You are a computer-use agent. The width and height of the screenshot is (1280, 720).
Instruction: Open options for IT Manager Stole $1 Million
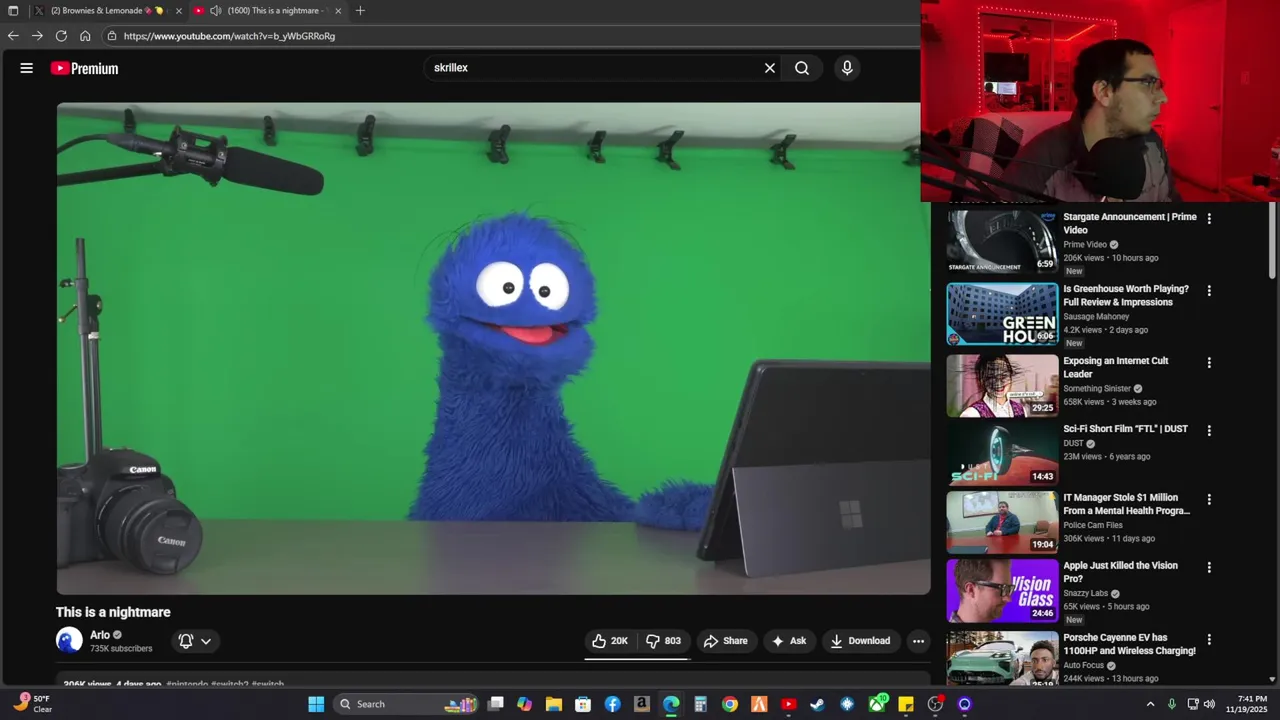[1209, 498]
